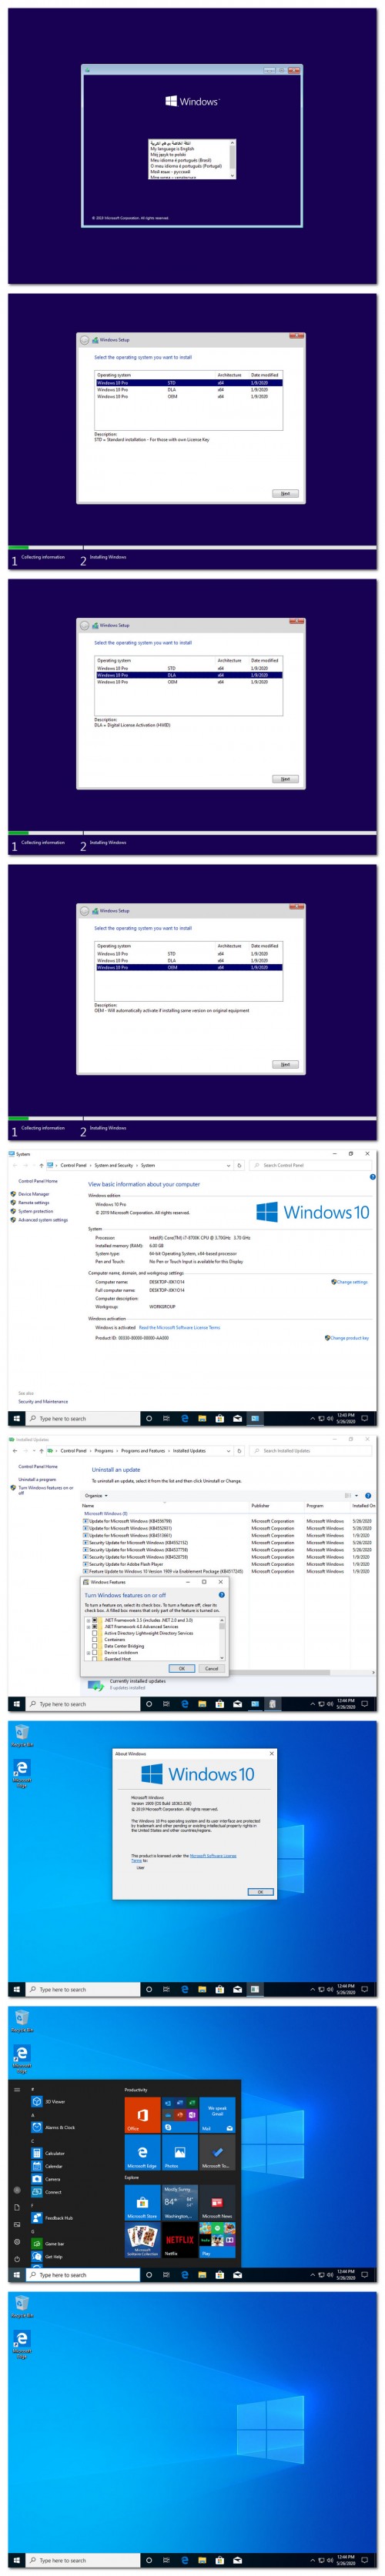Toggle .NET Framework 4.8 Advanced Services checkbox

[x=95, y=1626]
